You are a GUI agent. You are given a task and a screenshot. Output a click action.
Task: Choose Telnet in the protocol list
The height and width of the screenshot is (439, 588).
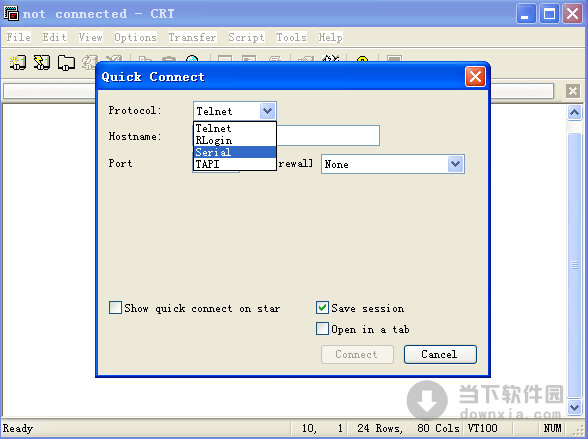pyautogui.click(x=235, y=128)
